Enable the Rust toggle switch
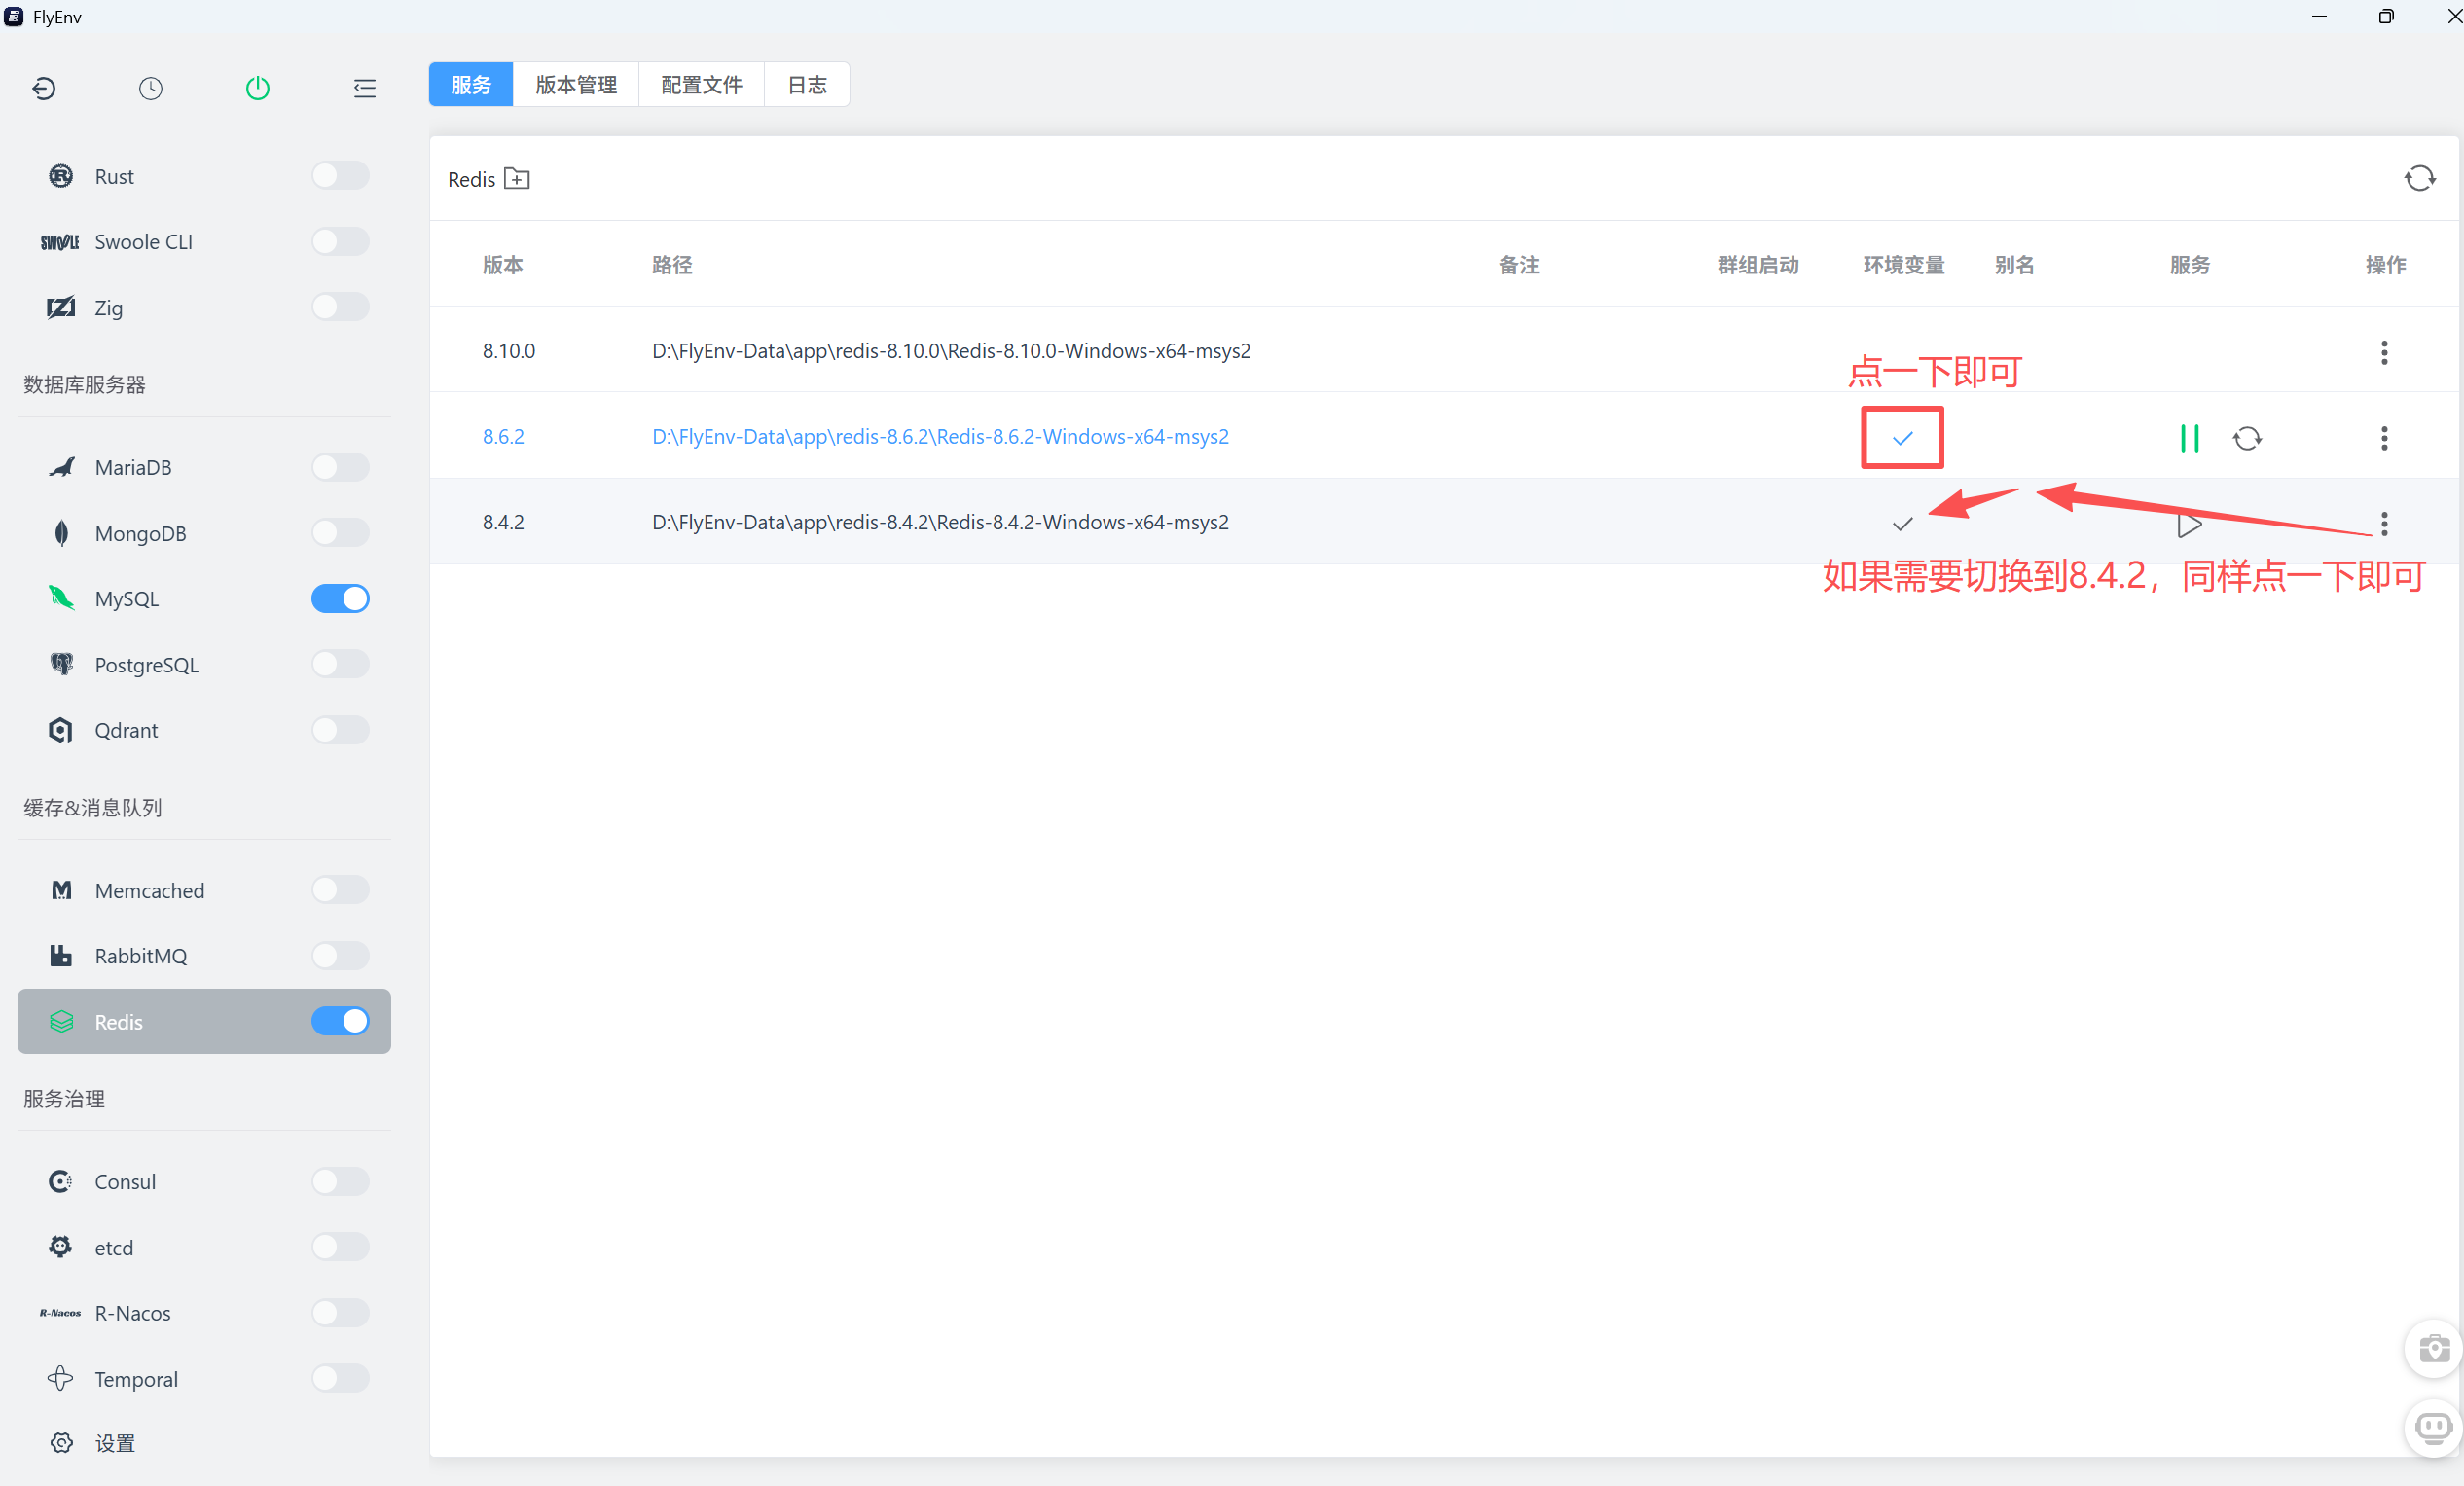Viewport: 2464px width, 1486px height. (x=340, y=176)
